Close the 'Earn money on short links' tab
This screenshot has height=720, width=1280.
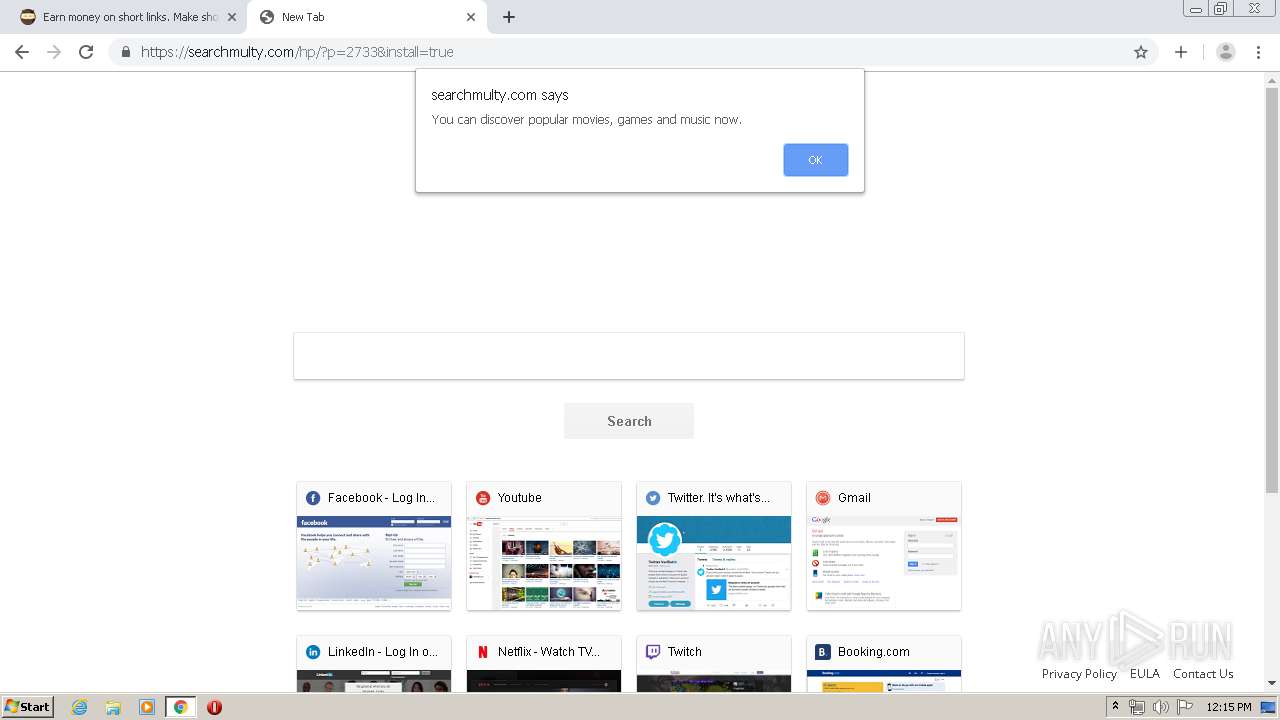coord(232,17)
